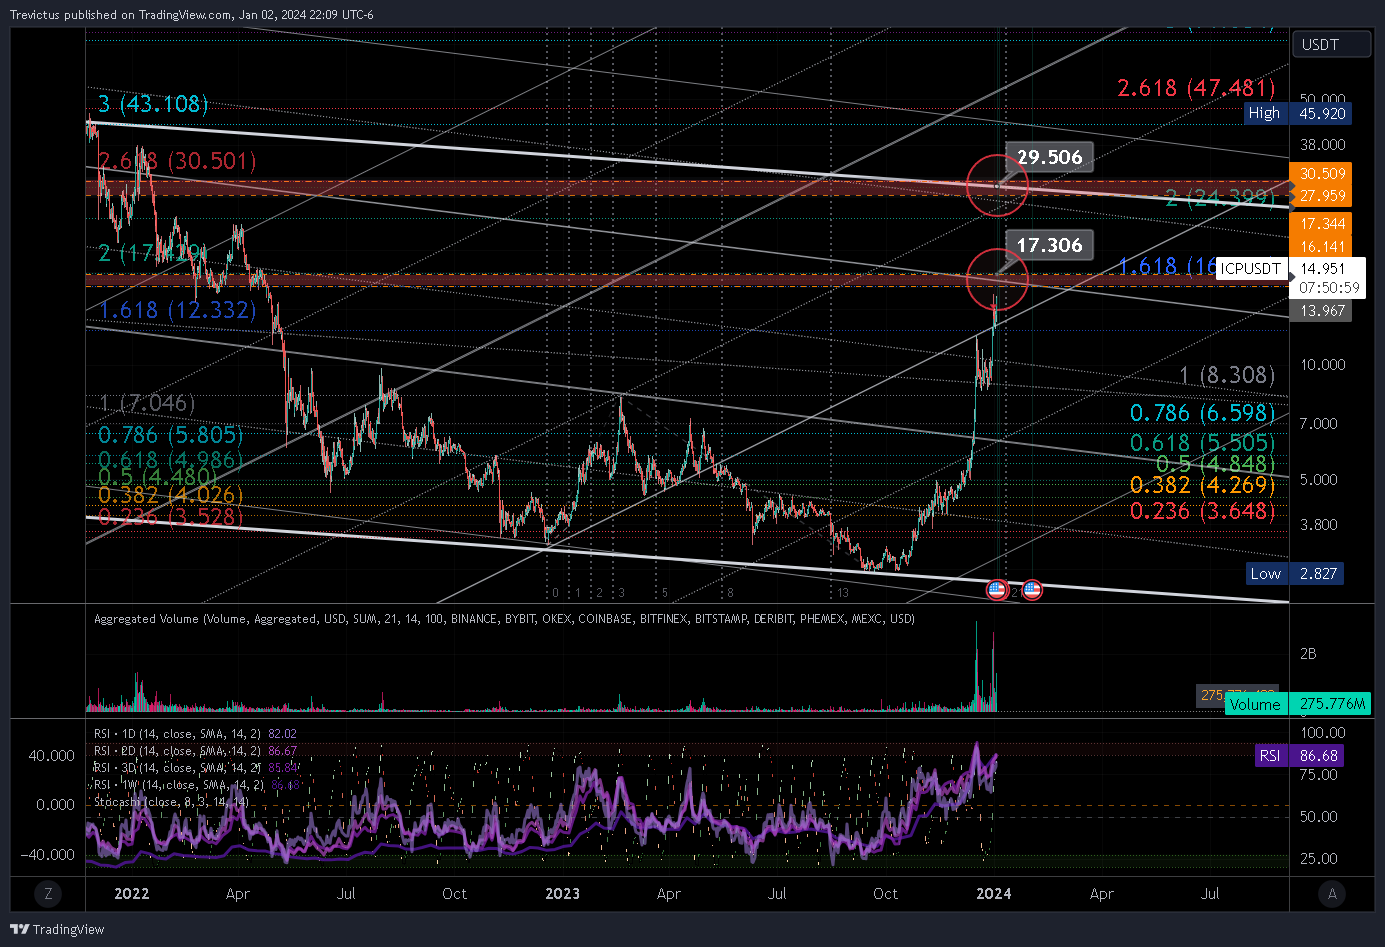Select the orange 27.959 price tag
The height and width of the screenshot is (947, 1385).
click(1322, 196)
